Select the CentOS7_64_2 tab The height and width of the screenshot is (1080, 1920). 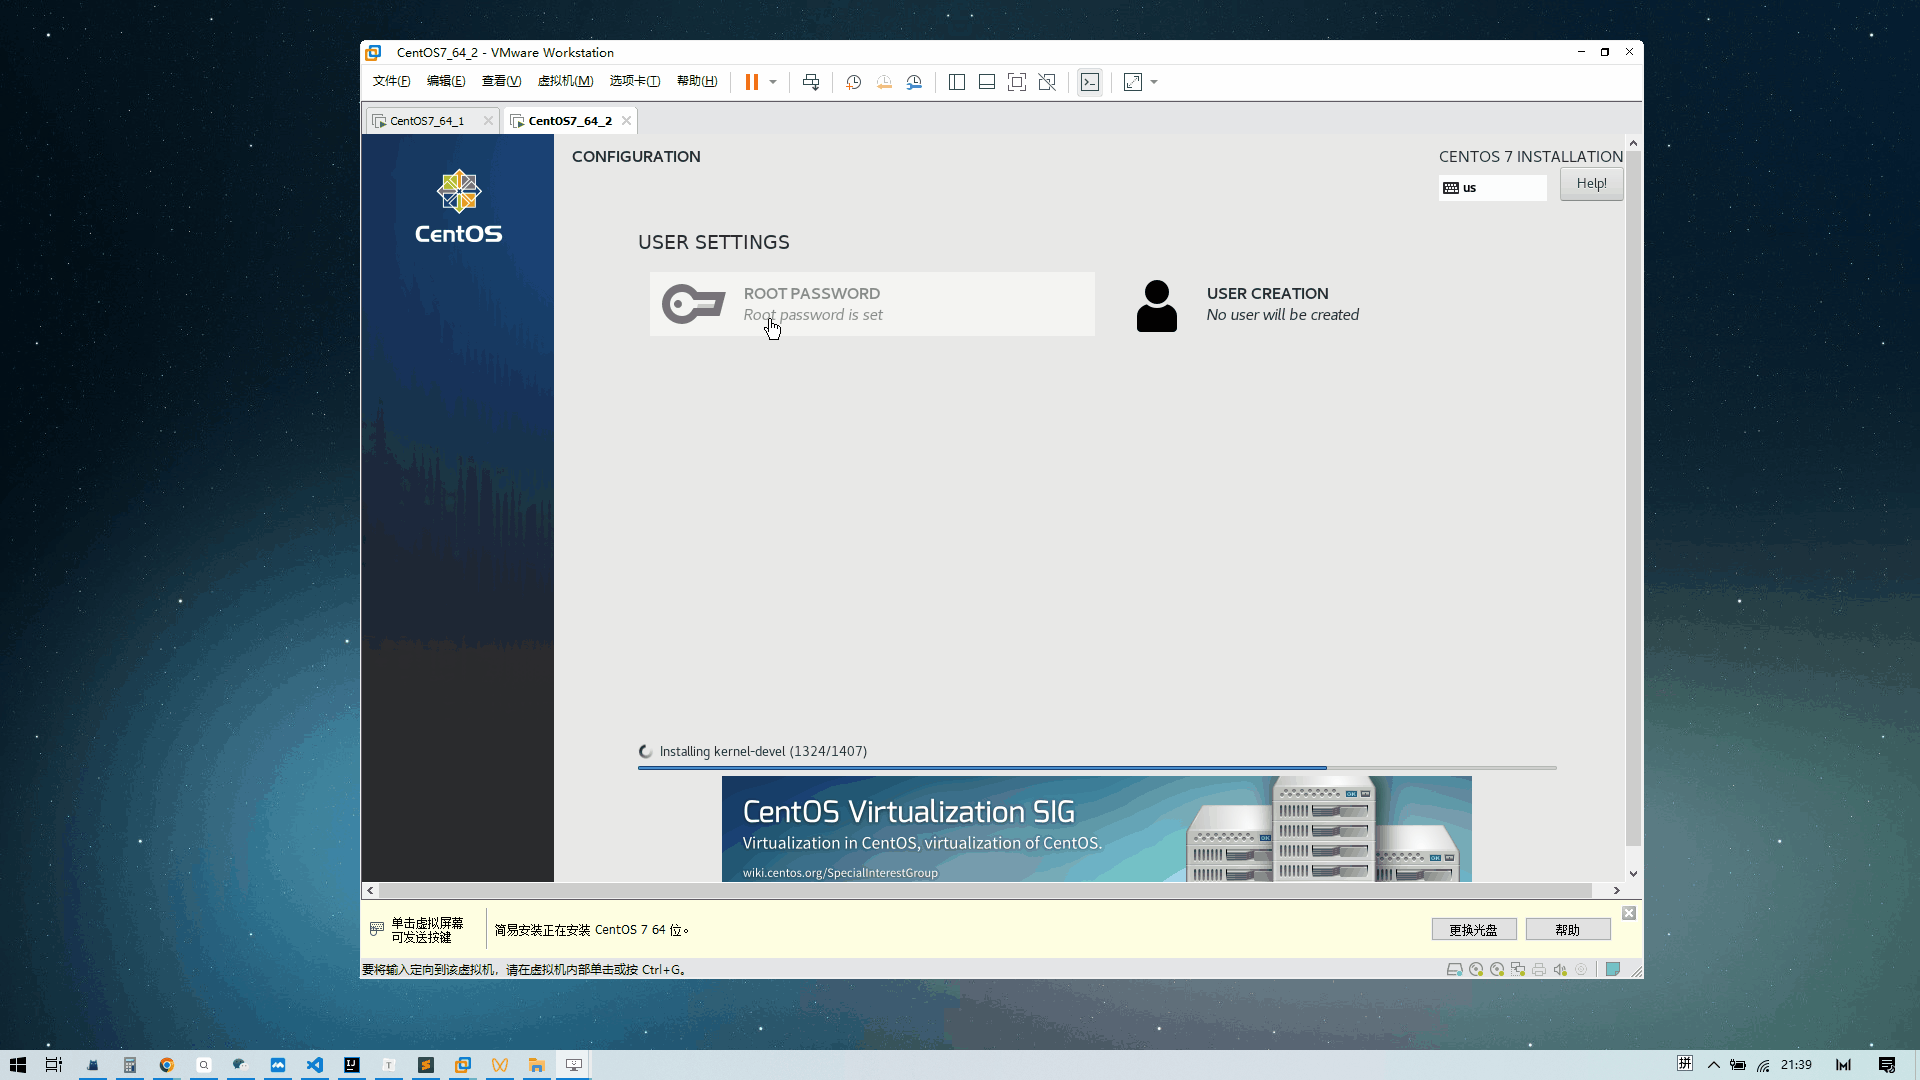(570, 121)
